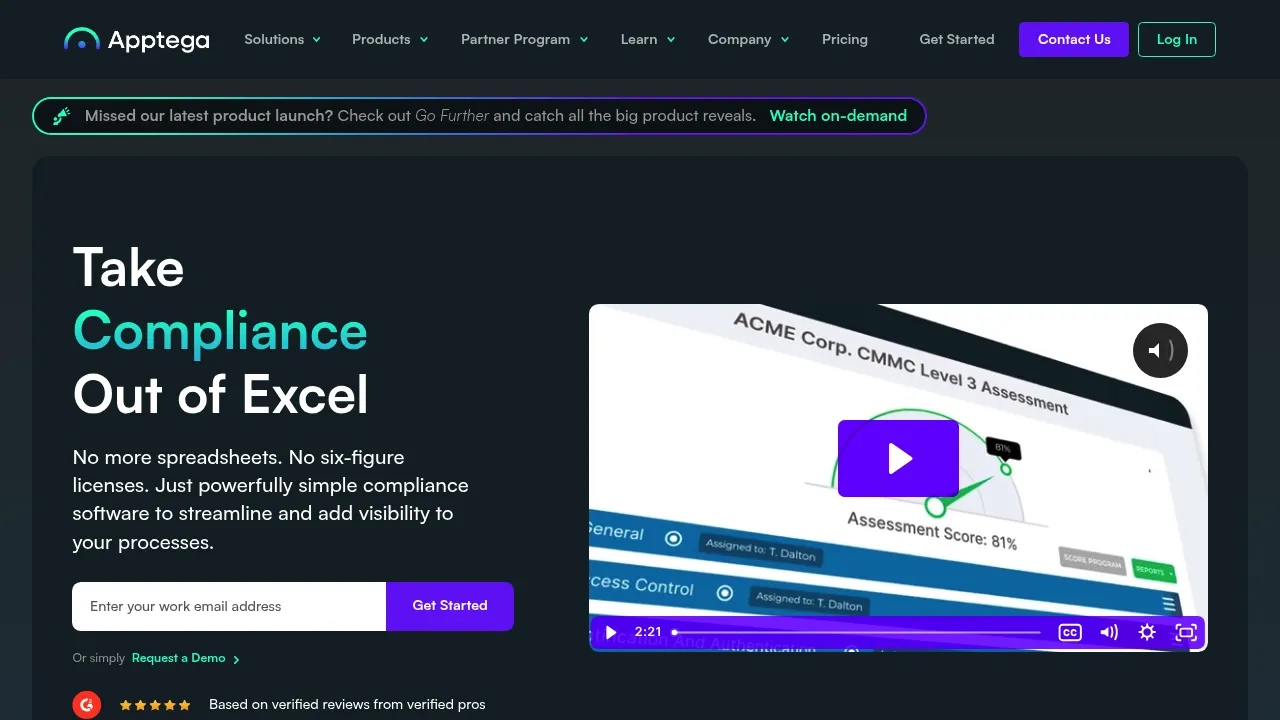Open video settings gear
The height and width of the screenshot is (720, 1280).
pyautogui.click(x=1147, y=632)
